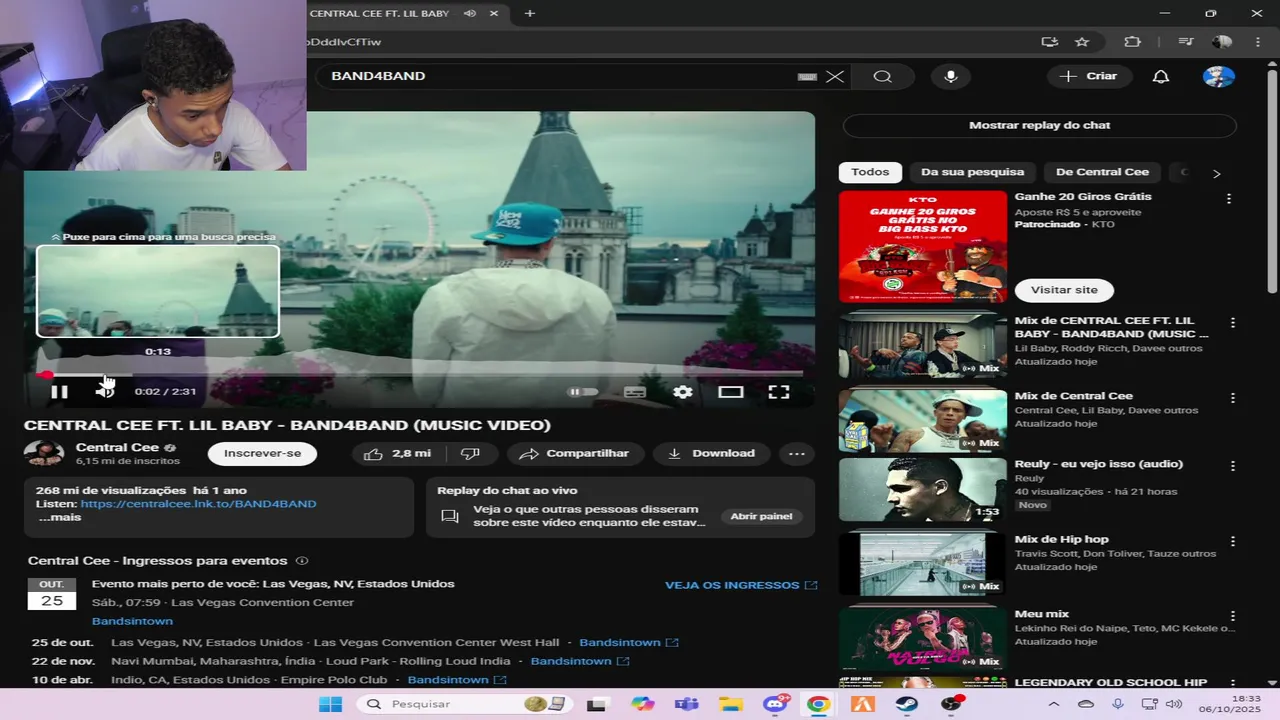
Task: Open media control icon in Chrome toolbar
Action: tap(1186, 42)
